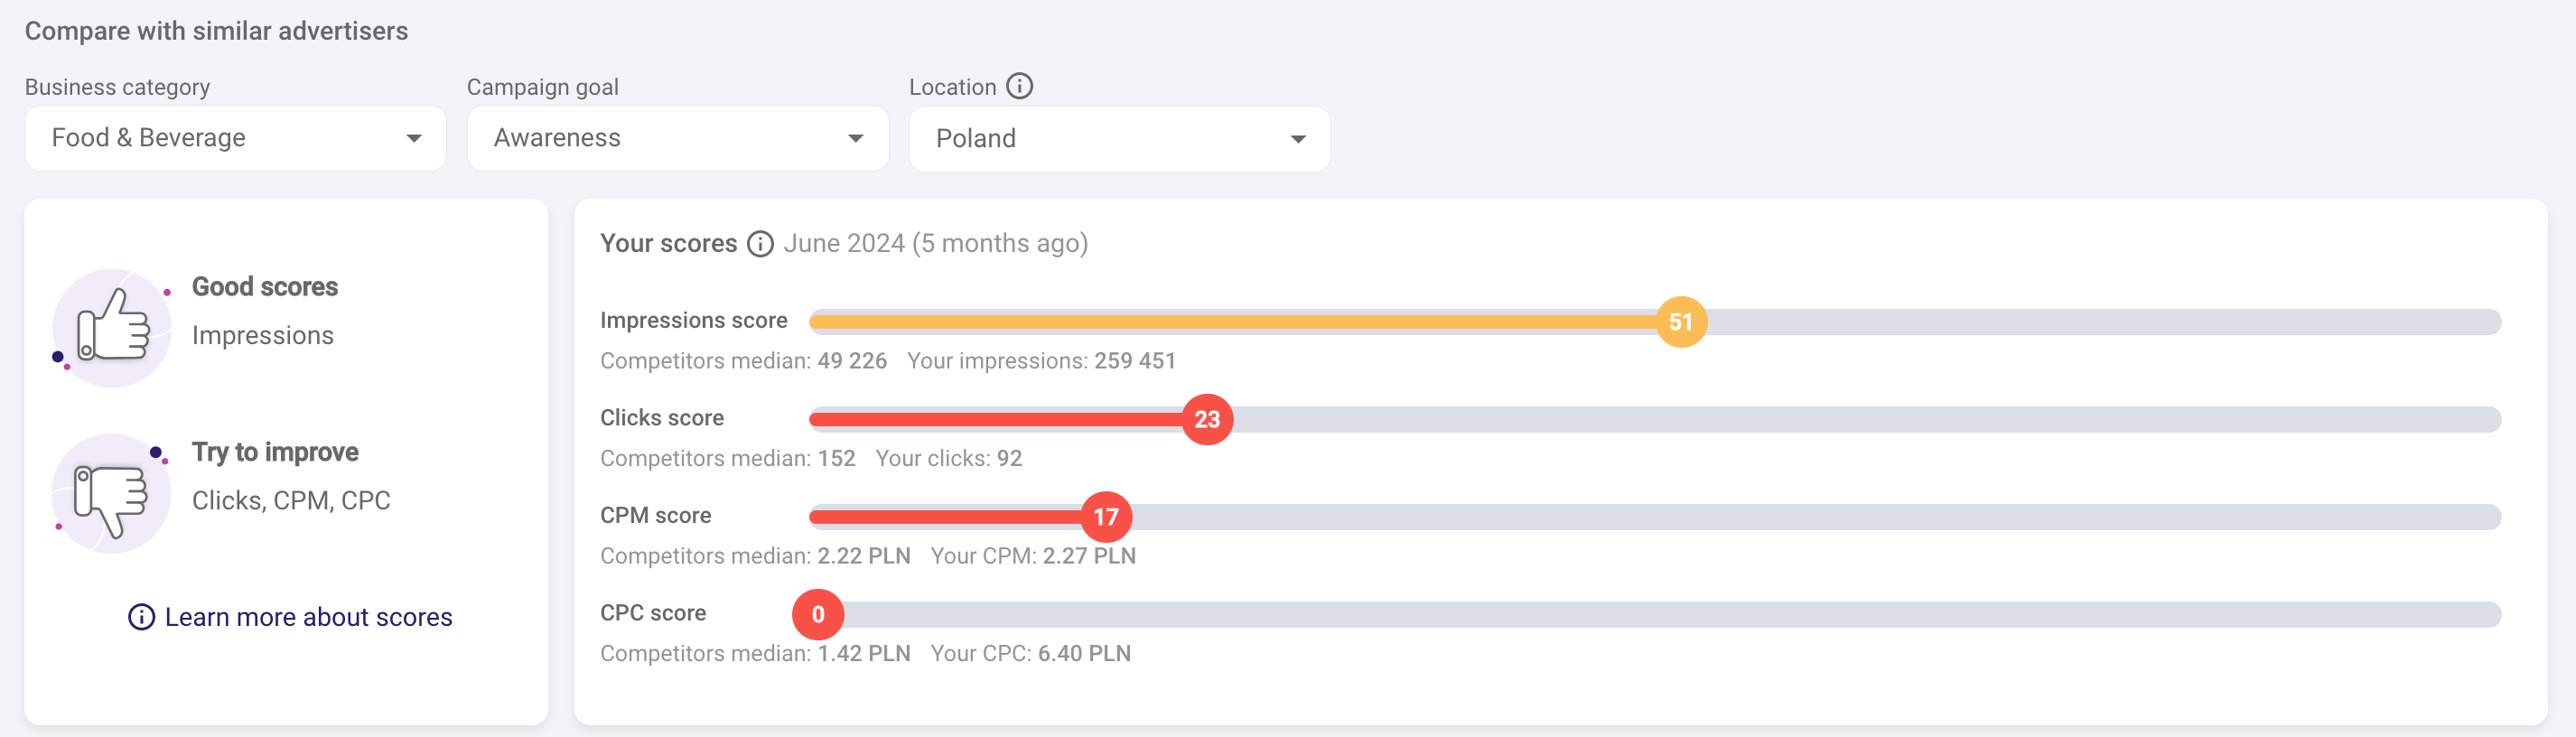Open the Business category dropdown
The image size is (2576, 737).
pos(235,138)
